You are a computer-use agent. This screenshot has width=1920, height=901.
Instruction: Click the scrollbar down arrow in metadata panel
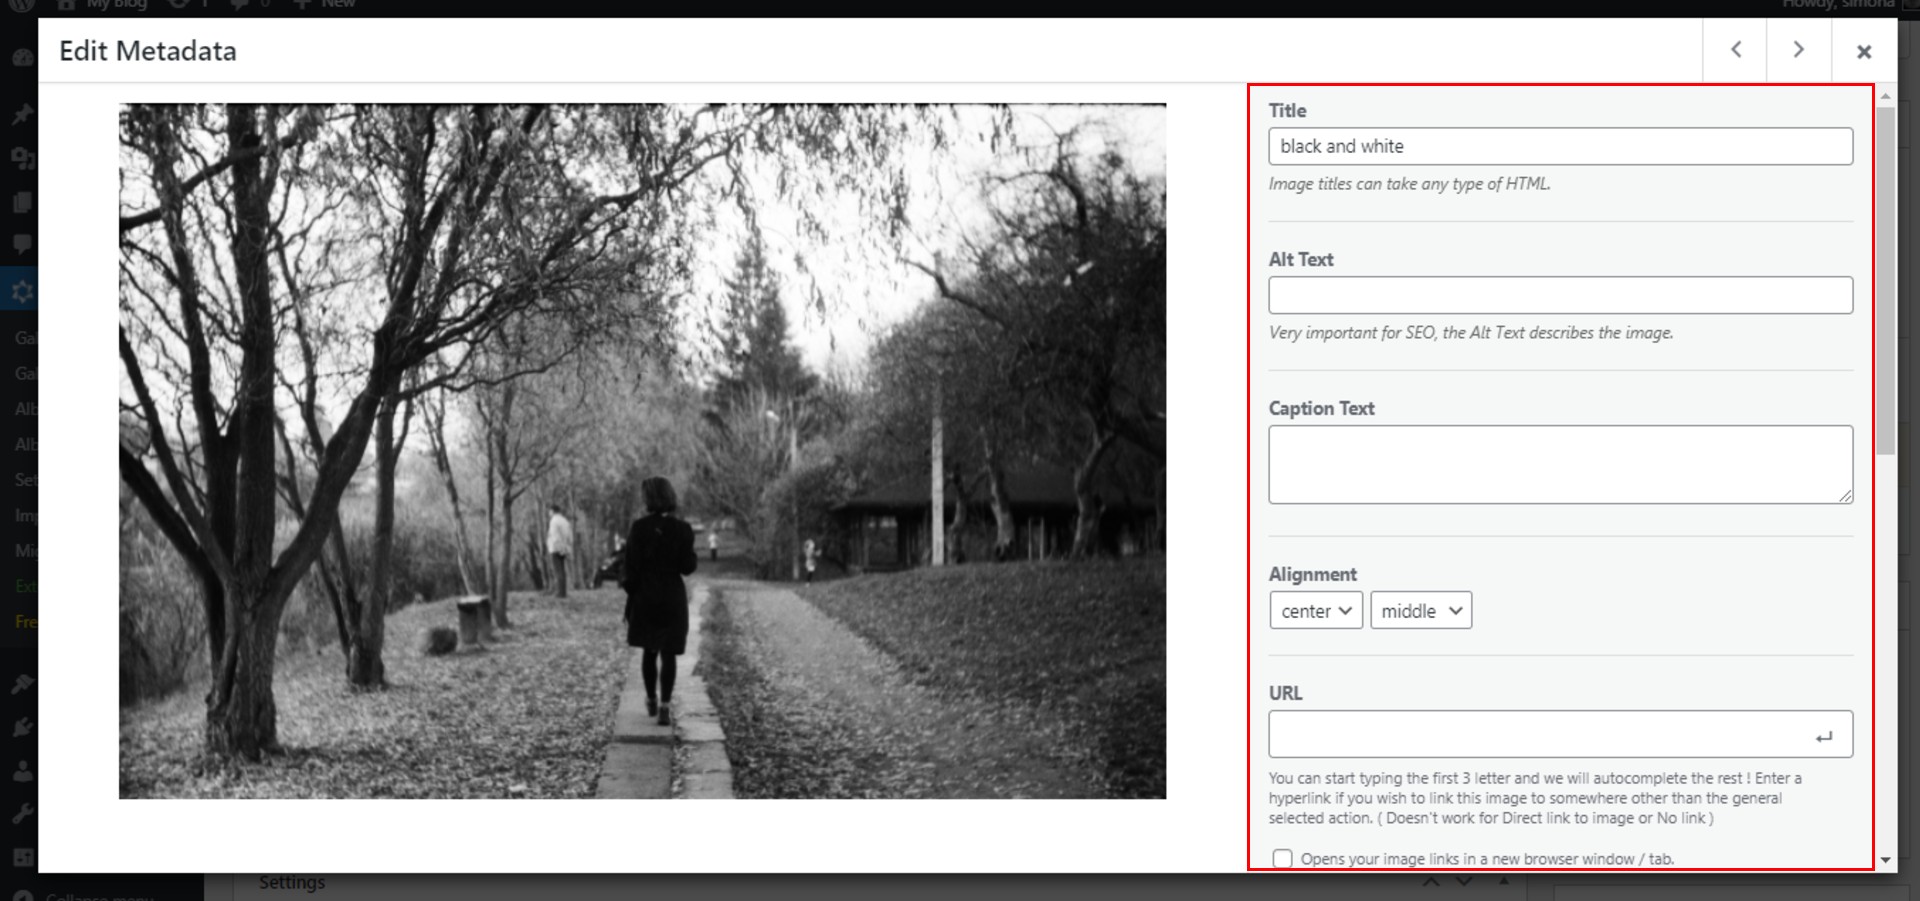[1886, 860]
